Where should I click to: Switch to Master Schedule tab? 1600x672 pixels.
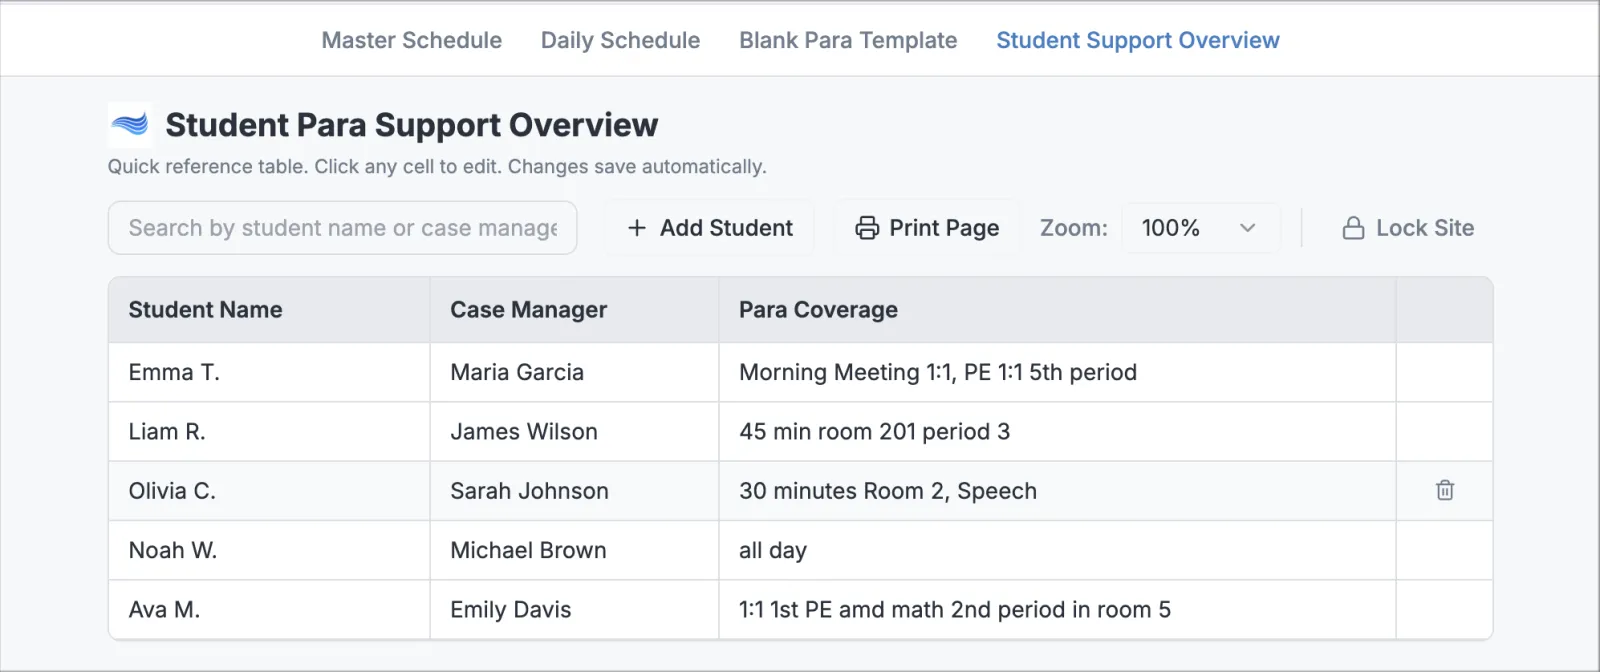tap(412, 40)
